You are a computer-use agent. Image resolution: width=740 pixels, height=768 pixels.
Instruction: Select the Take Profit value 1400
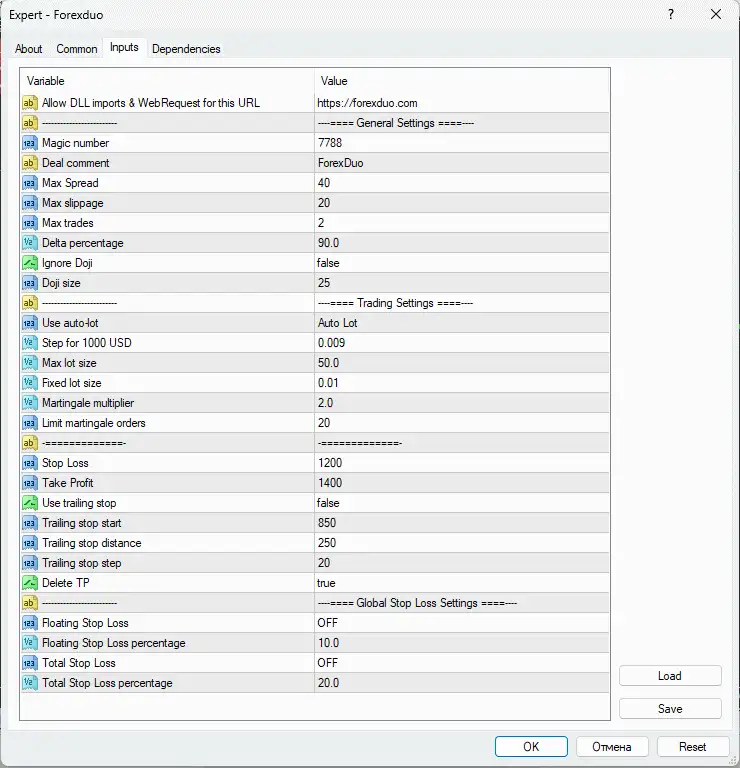pyautogui.click(x=329, y=483)
